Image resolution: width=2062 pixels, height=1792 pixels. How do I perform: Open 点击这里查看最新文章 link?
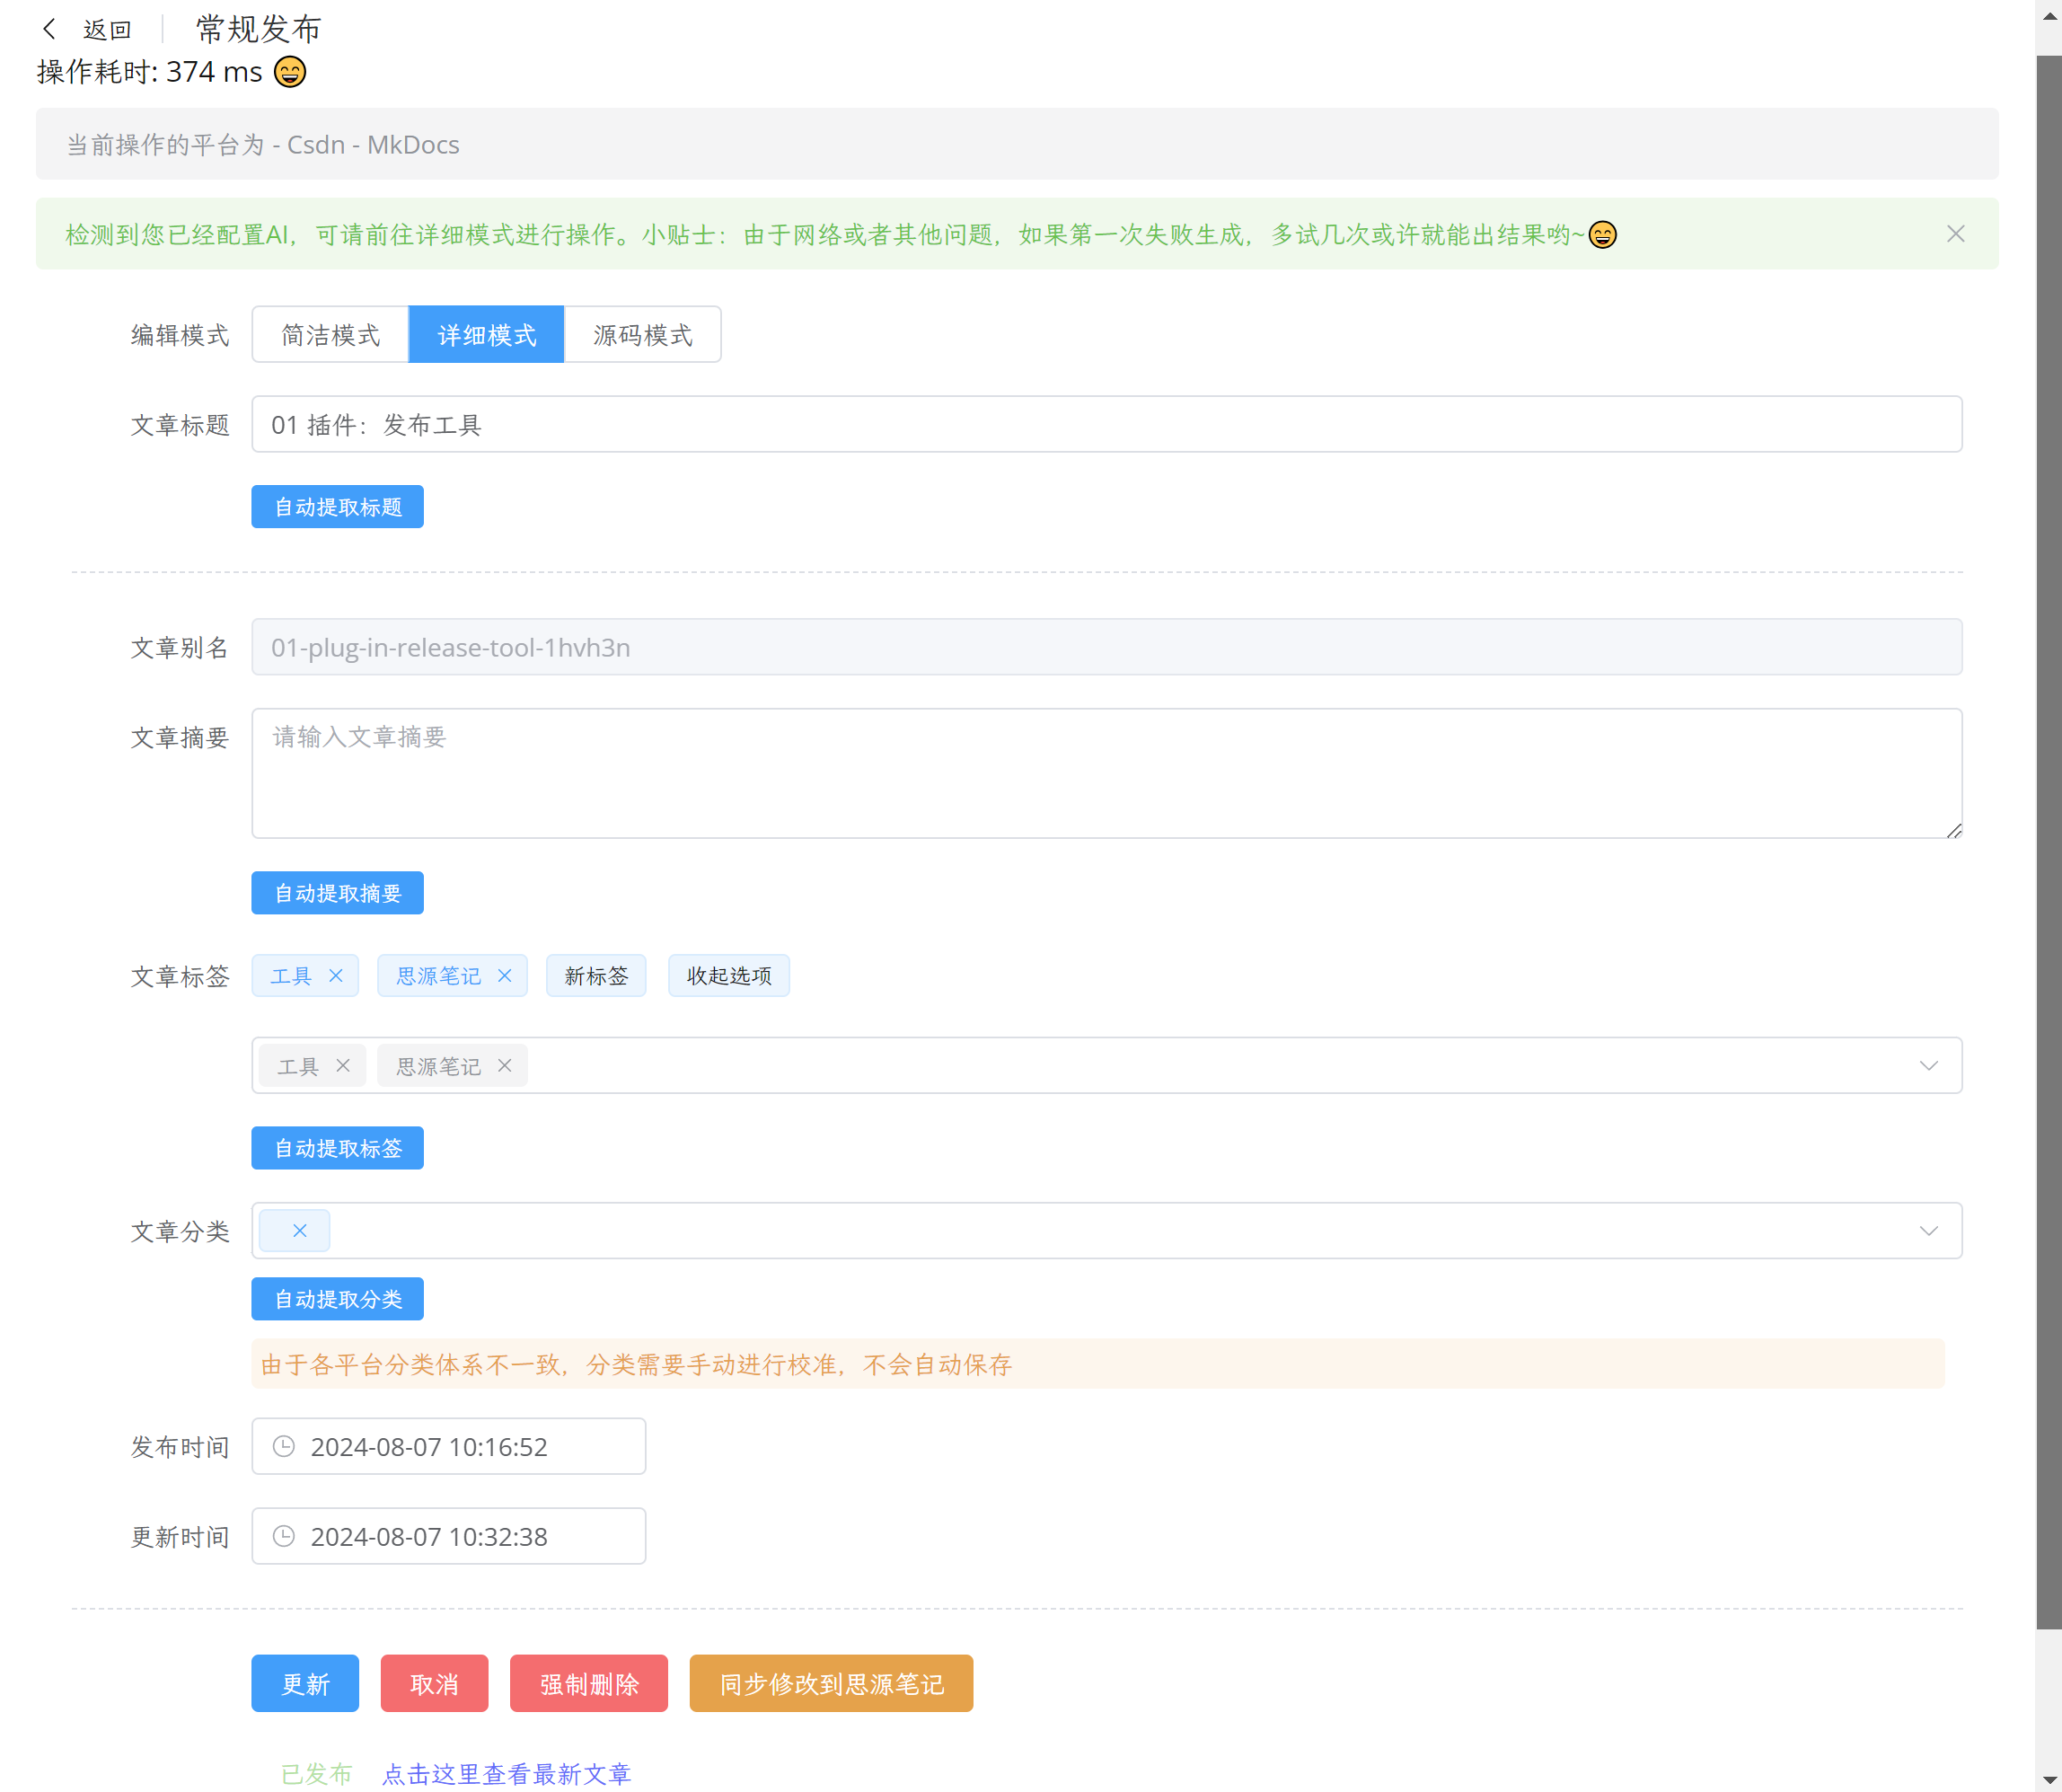coord(507,1773)
